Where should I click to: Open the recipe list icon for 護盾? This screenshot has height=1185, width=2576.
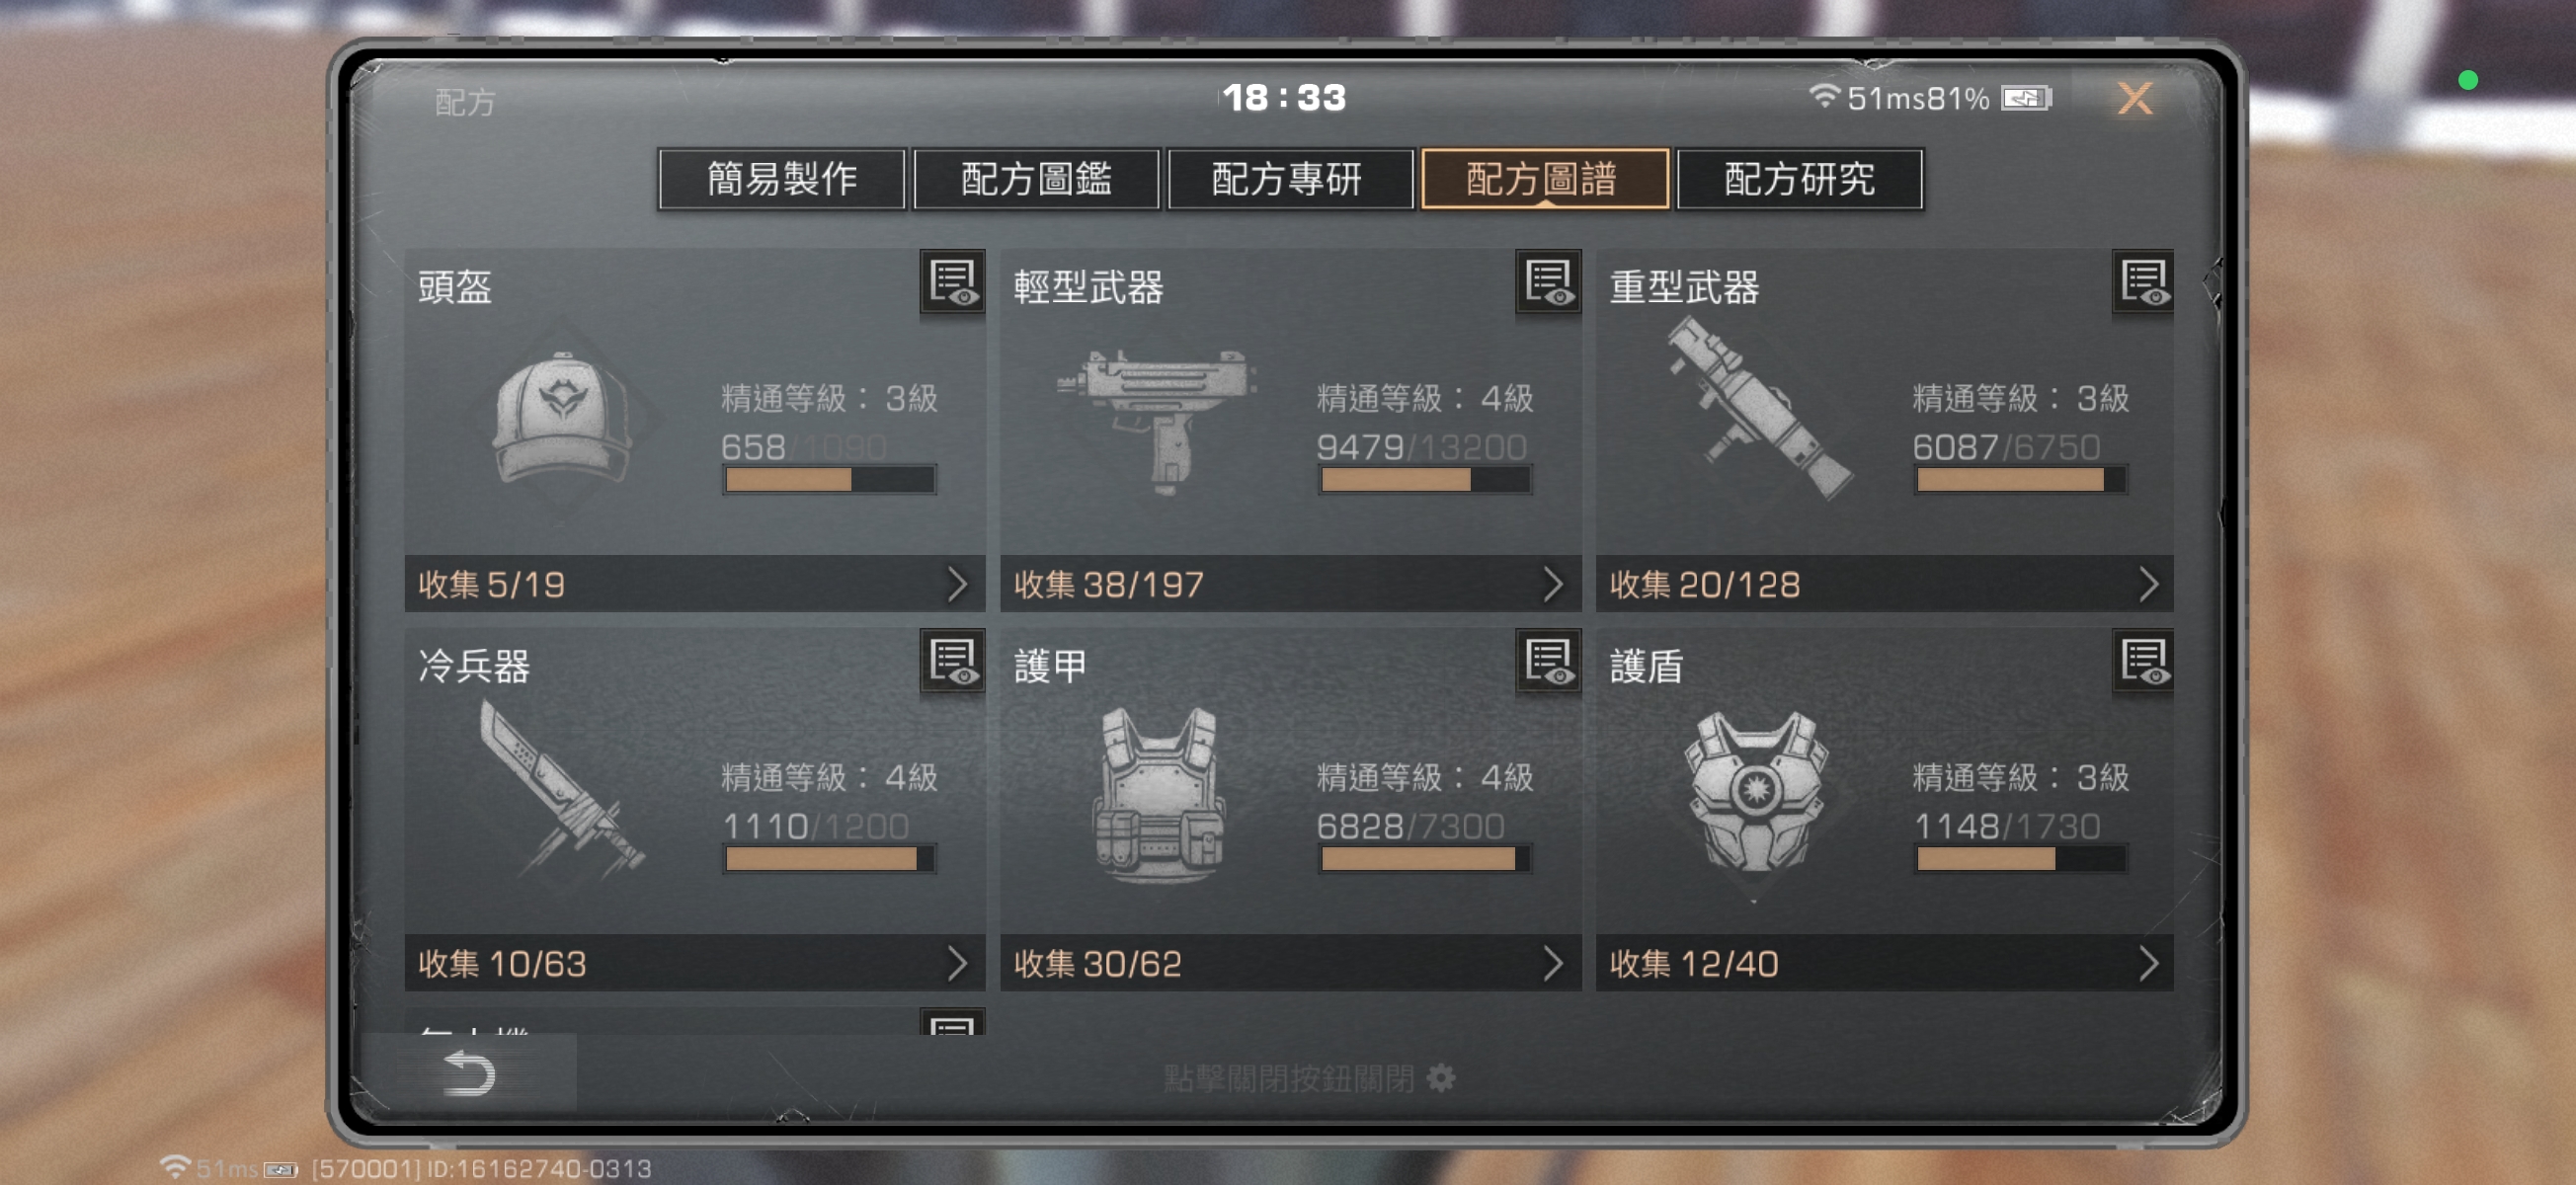(2143, 661)
